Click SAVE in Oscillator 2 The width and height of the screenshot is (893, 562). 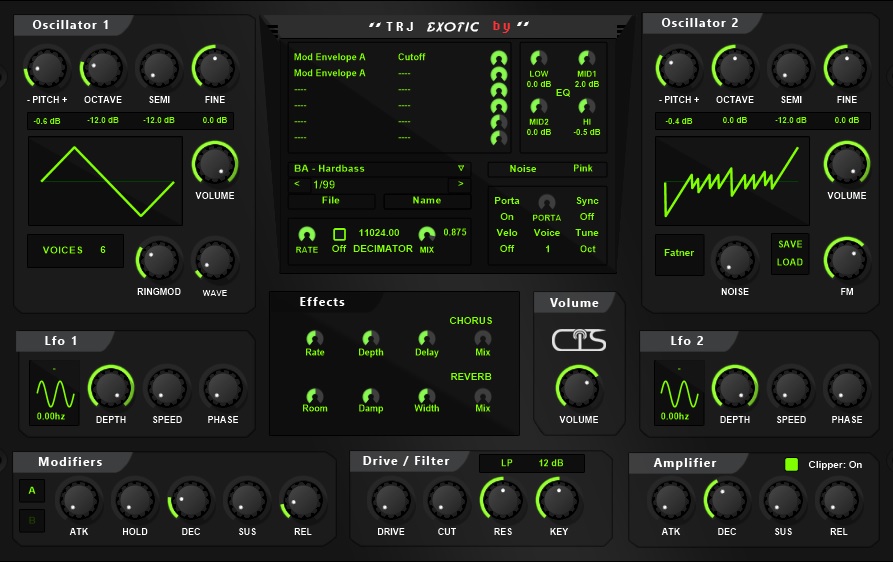tap(790, 244)
